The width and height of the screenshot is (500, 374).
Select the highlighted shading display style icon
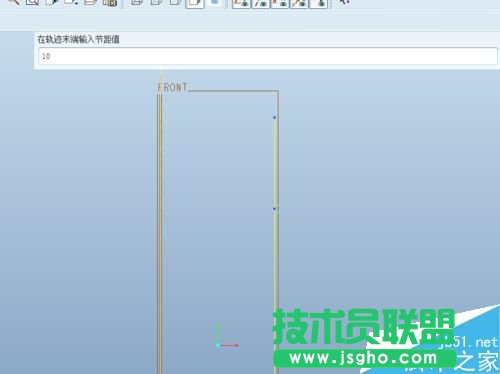pyautogui.click(x=195, y=3)
